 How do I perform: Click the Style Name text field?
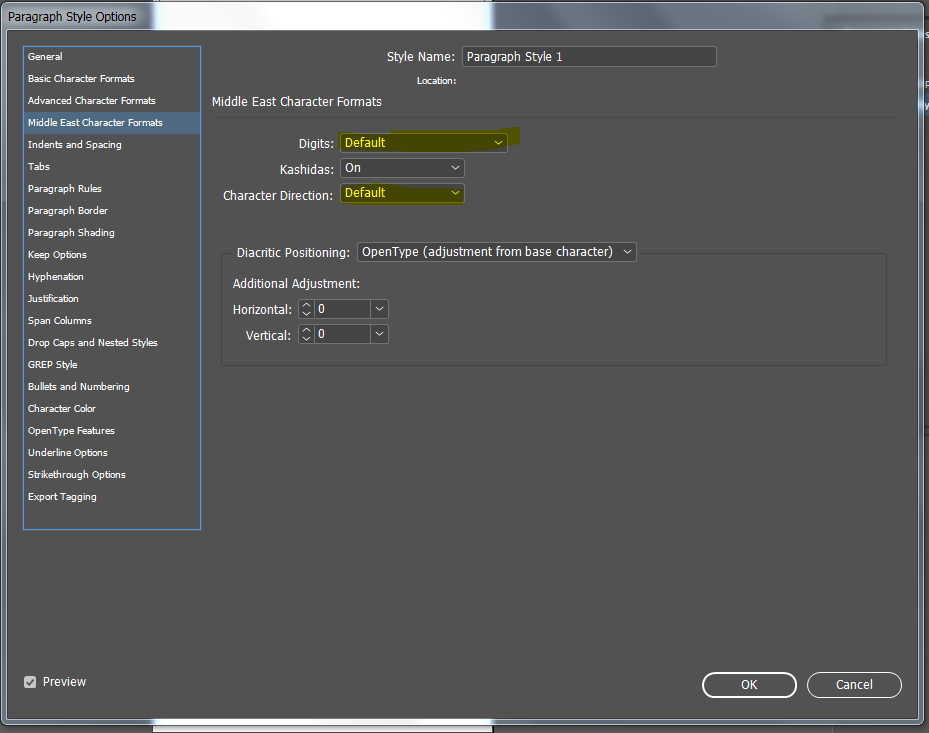point(589,57)
